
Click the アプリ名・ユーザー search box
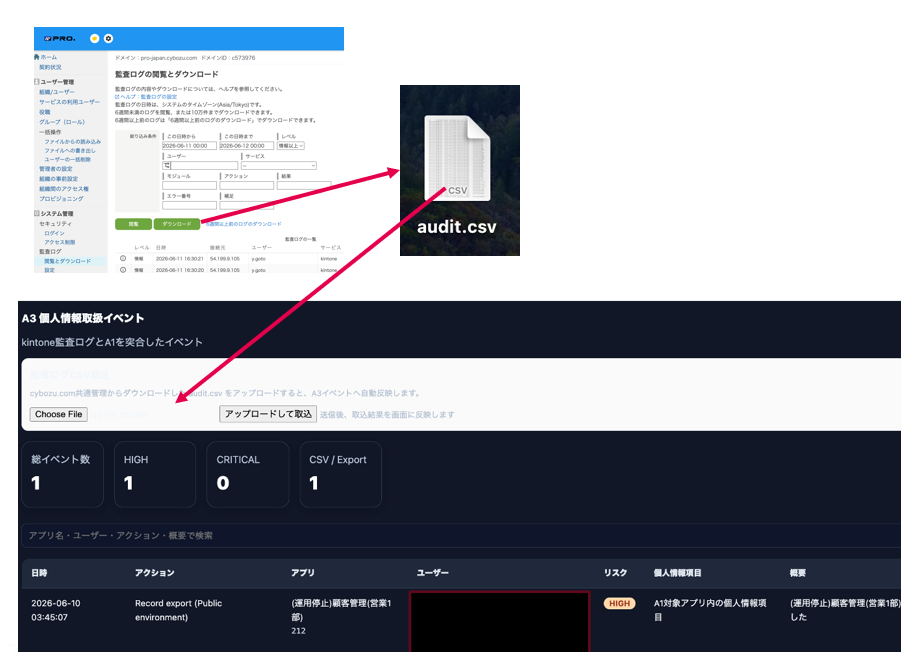click(461, 535)
